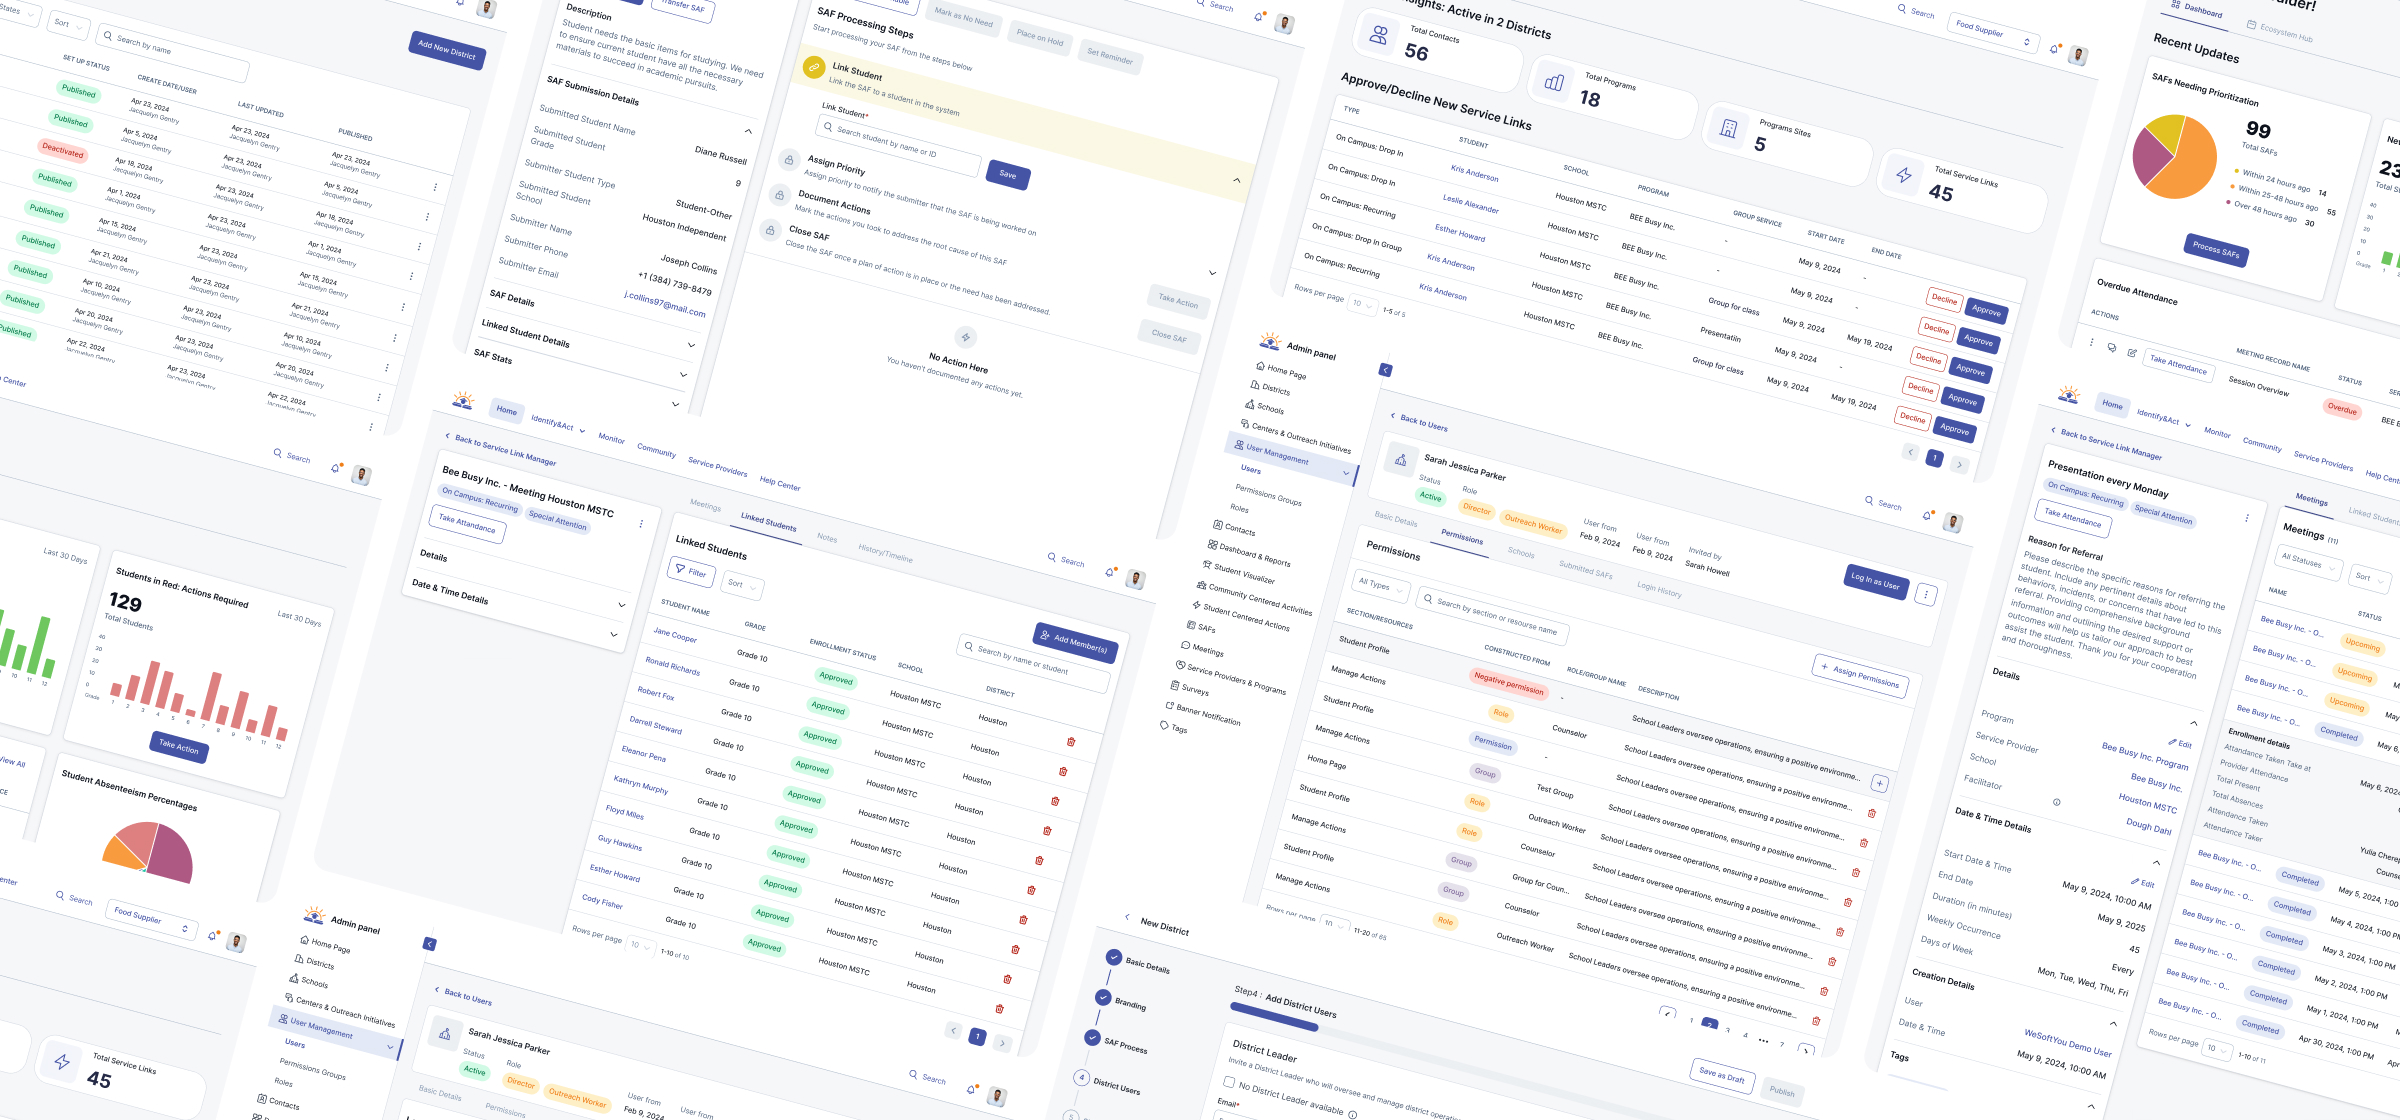Open three-dot menu beside Log In as User

[x=1926, y=595]
